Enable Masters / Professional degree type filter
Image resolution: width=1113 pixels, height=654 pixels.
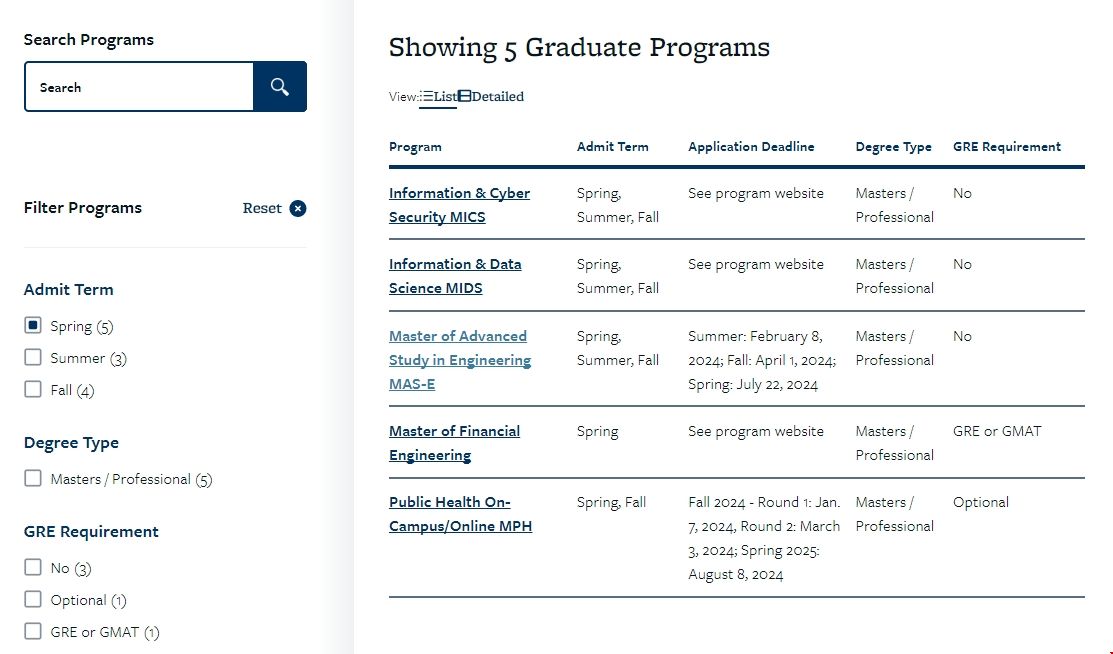(33, 479)
